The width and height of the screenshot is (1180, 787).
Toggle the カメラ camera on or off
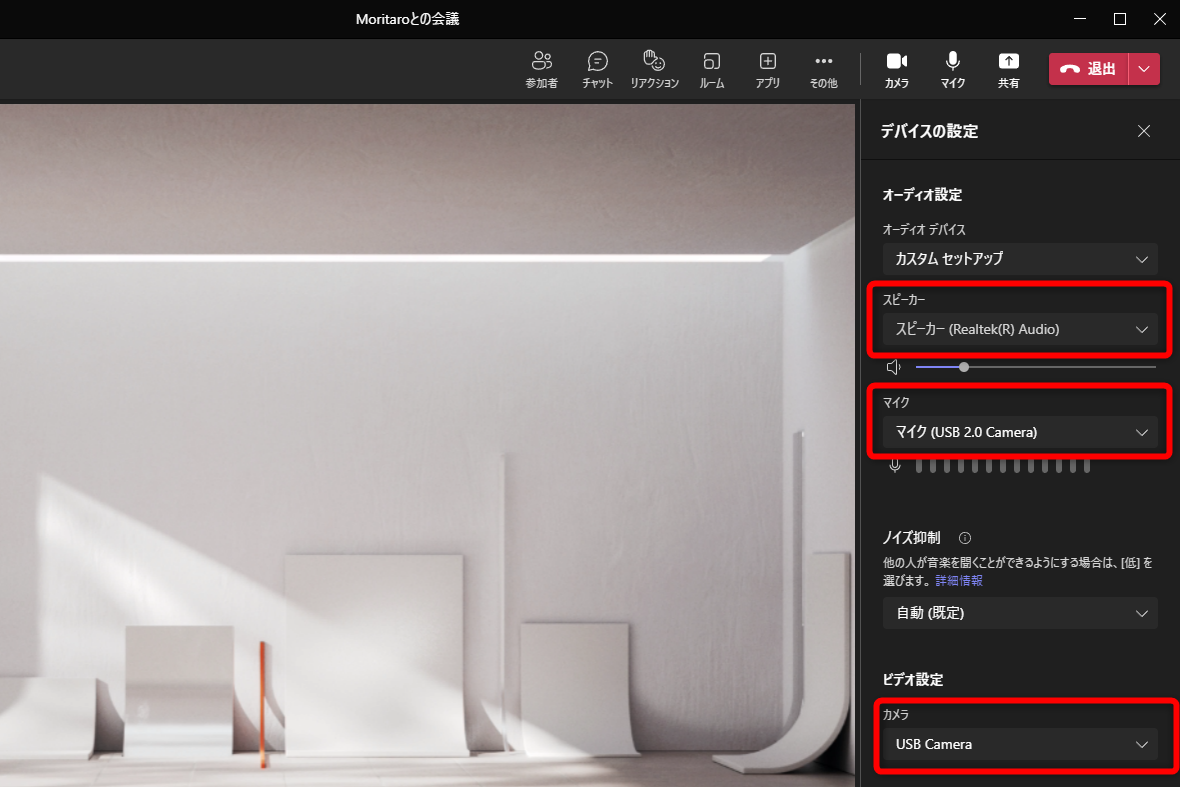[x=896, y=69]
